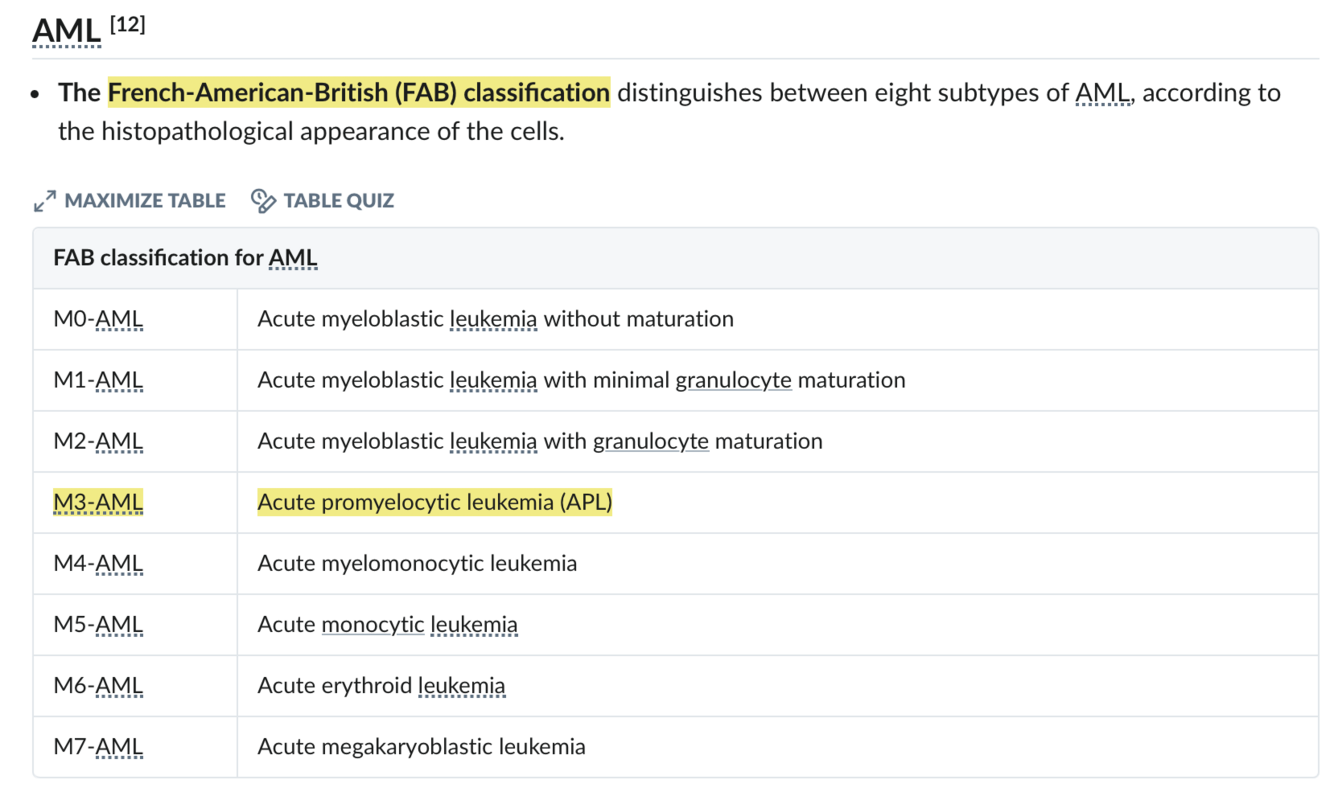Start the TABLE QUIZ
The height and width of the screenshot is (788, 1334).
(322, 201)
